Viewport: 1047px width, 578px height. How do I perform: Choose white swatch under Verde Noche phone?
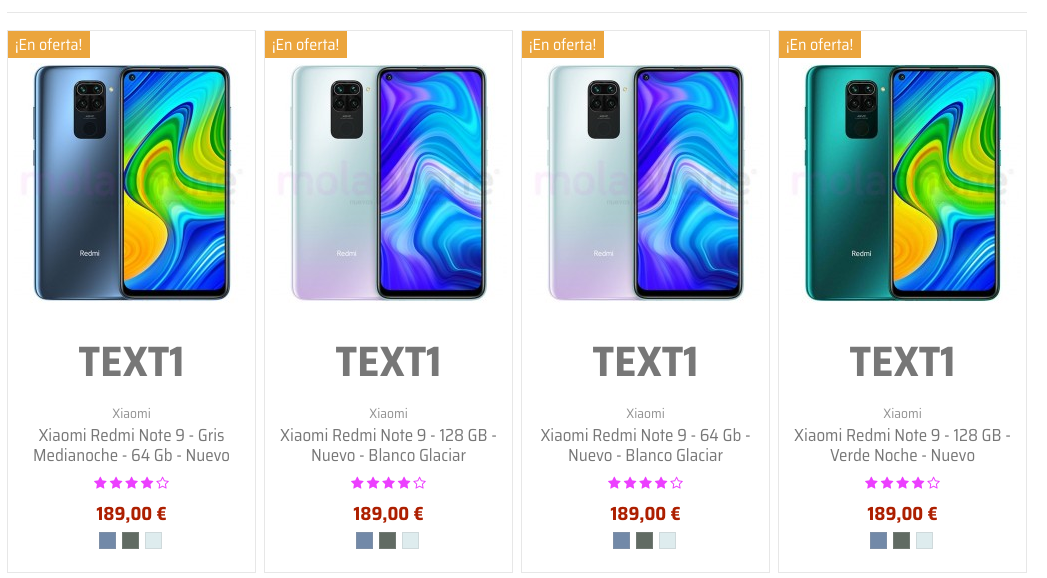click(x=925, y=541)
